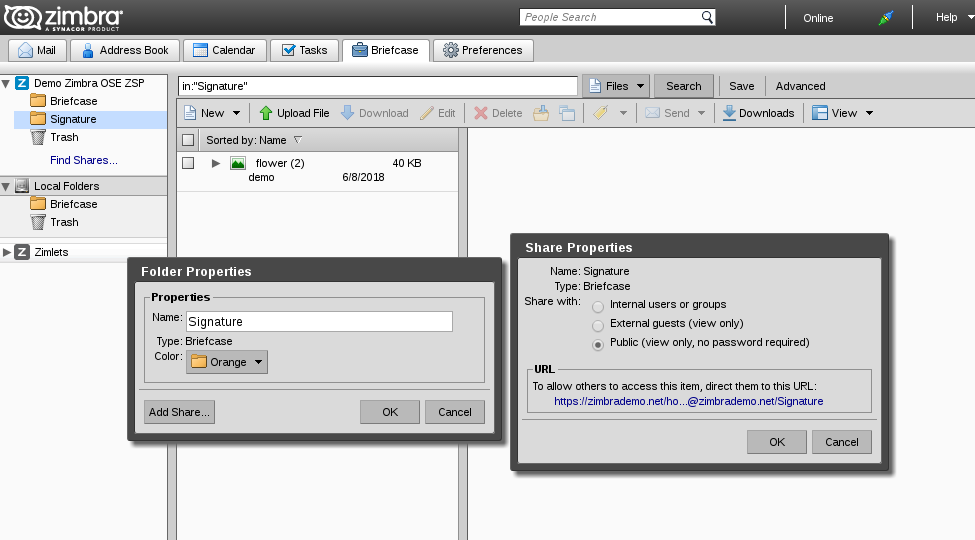The height and width of the screenshot is (540, 975).
Task: Click the Name field in Folder Properties
Action: click(x=319, y=322)
